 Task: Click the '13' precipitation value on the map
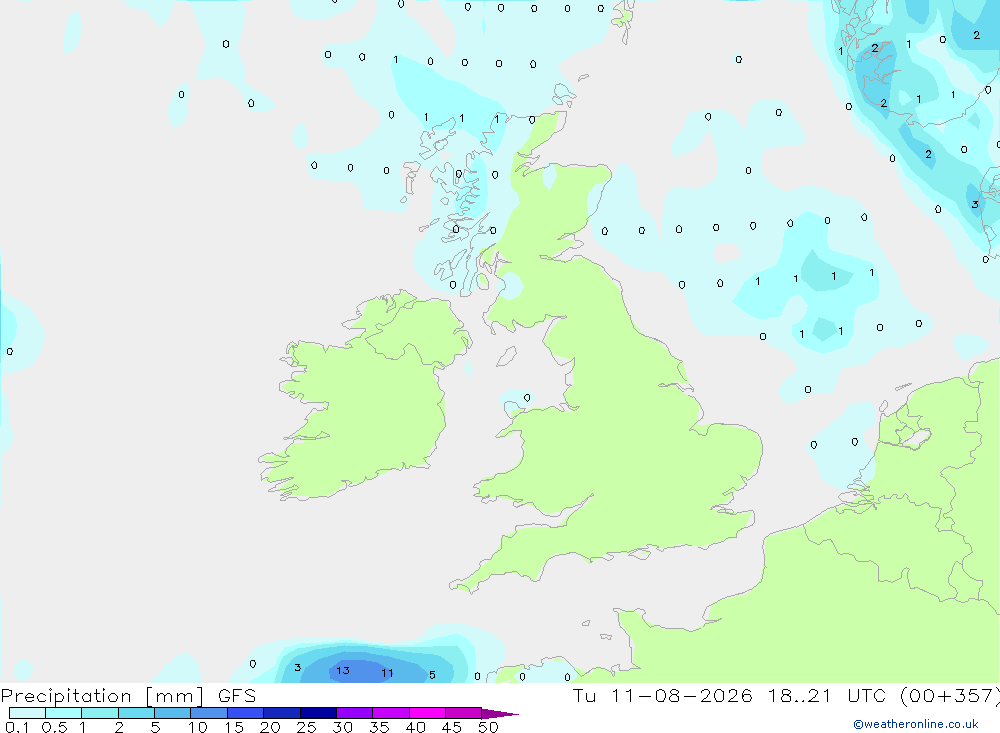(x=343, y=670)
